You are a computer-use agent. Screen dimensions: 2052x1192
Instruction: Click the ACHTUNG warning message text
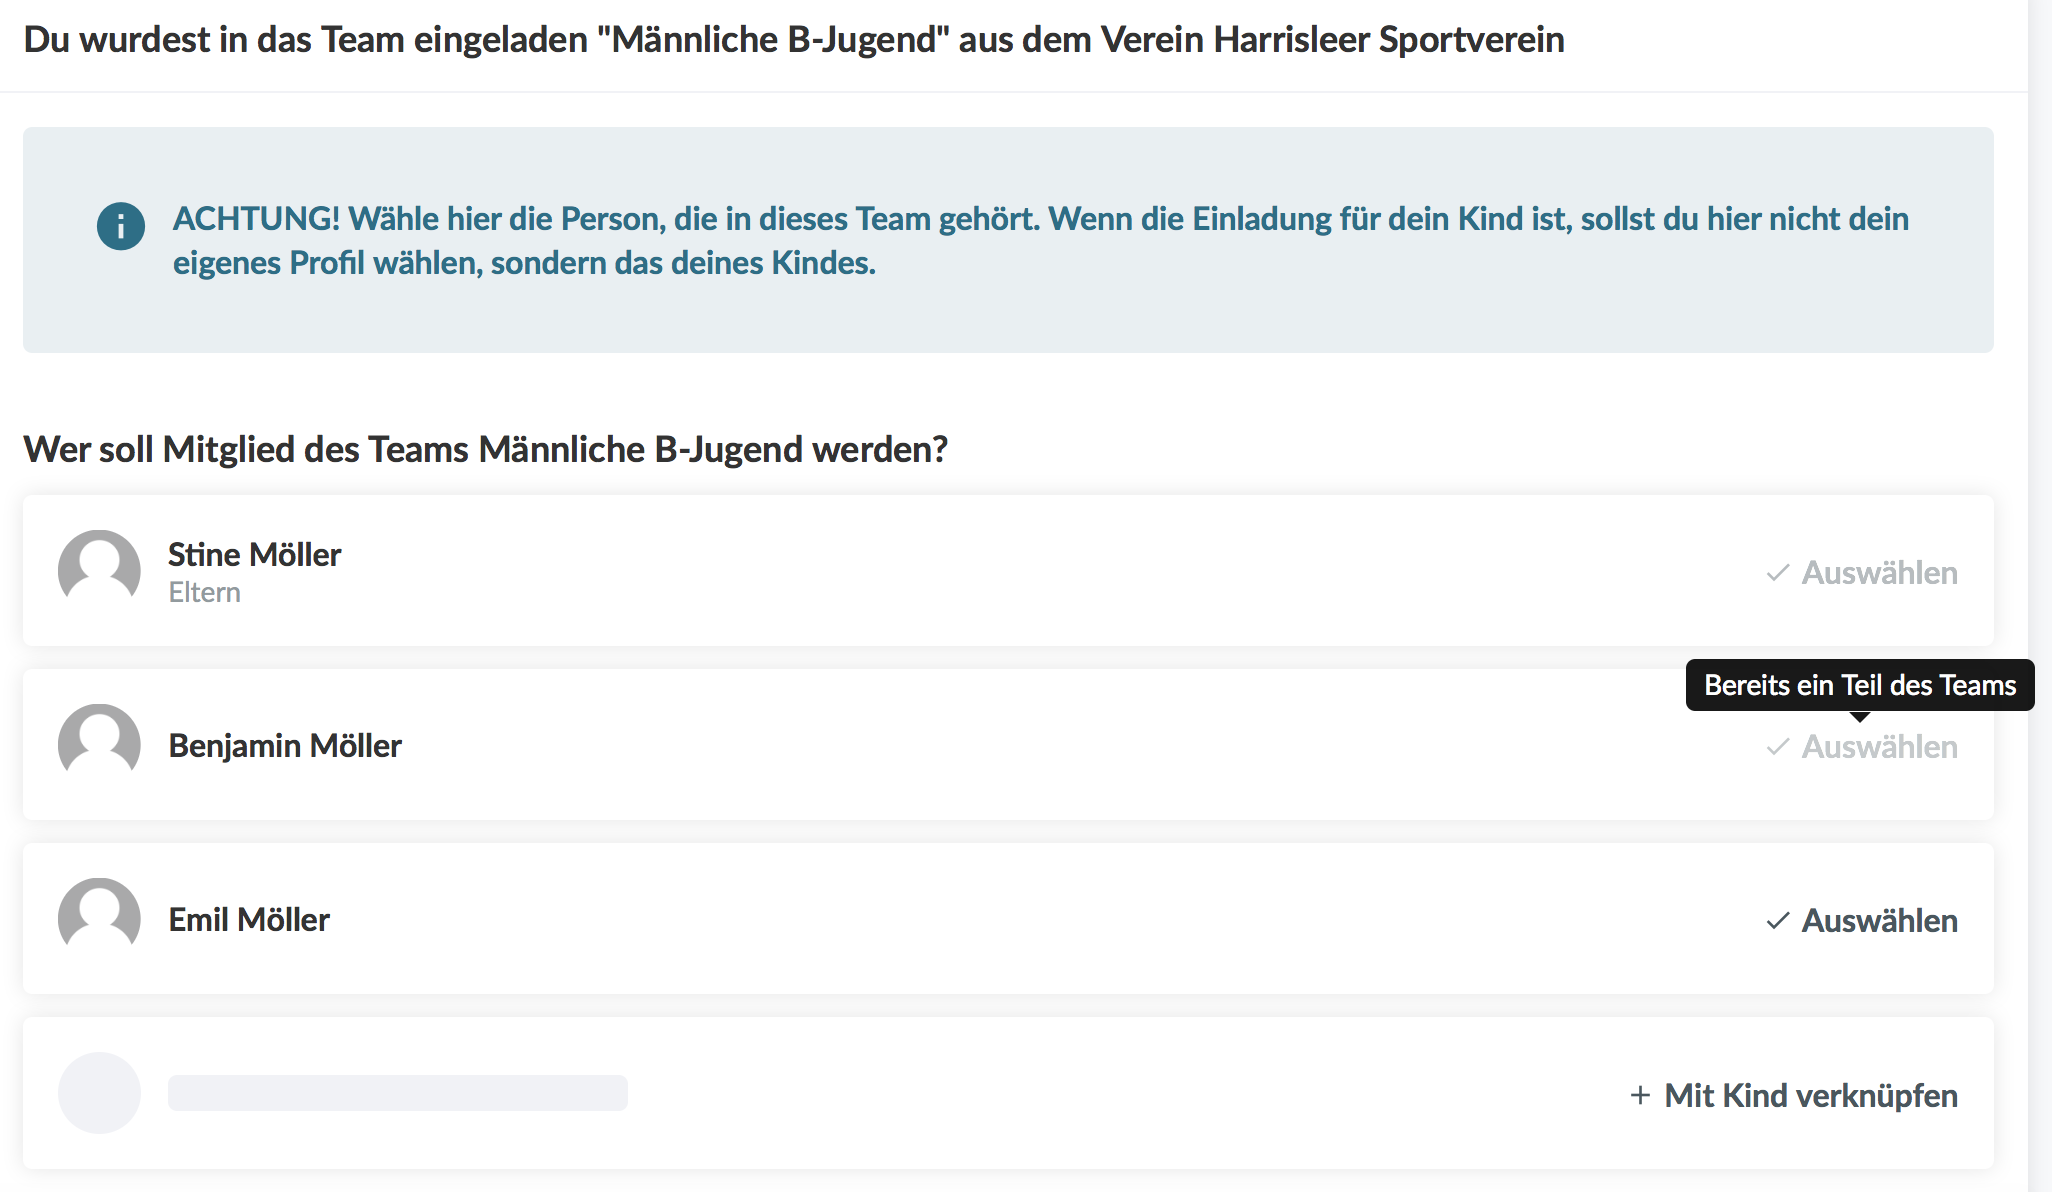pos(1040,240)
